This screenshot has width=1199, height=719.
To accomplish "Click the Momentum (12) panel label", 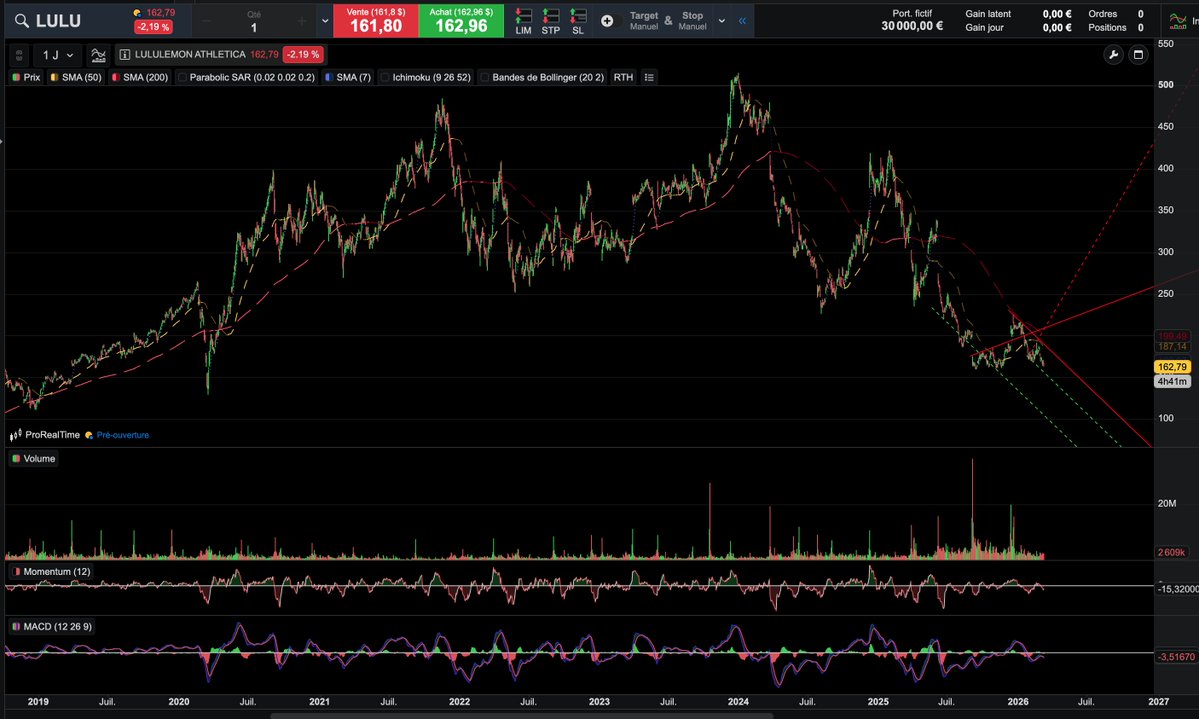I will pos(57,571).
